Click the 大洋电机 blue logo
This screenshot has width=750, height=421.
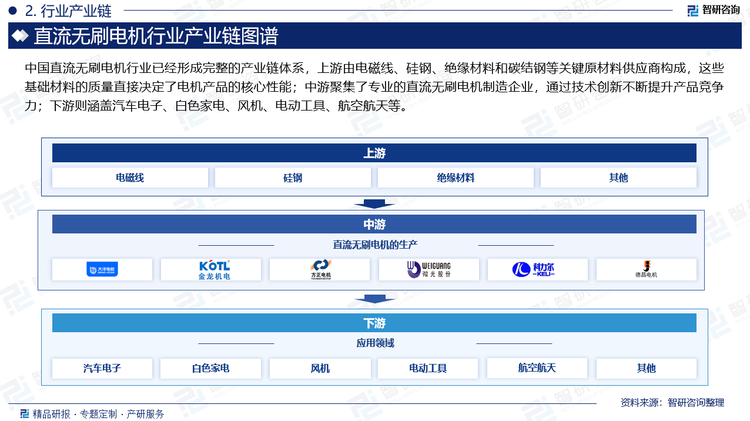(x=102, y=269)
